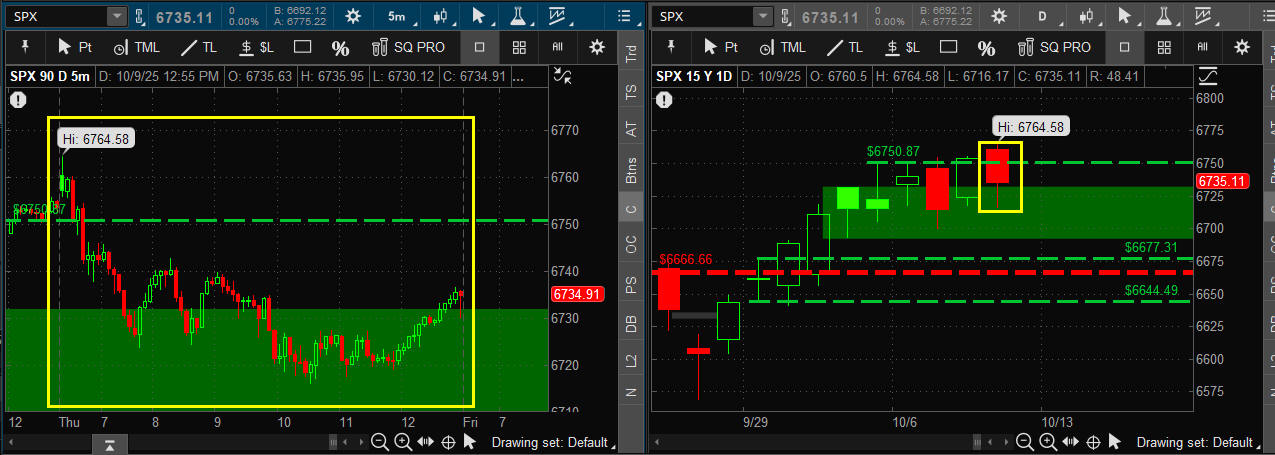Viewport: 1275px width, 455px height.
Task: Open the 5m timeframe dropdown
Action: click(x=397, y=16)
